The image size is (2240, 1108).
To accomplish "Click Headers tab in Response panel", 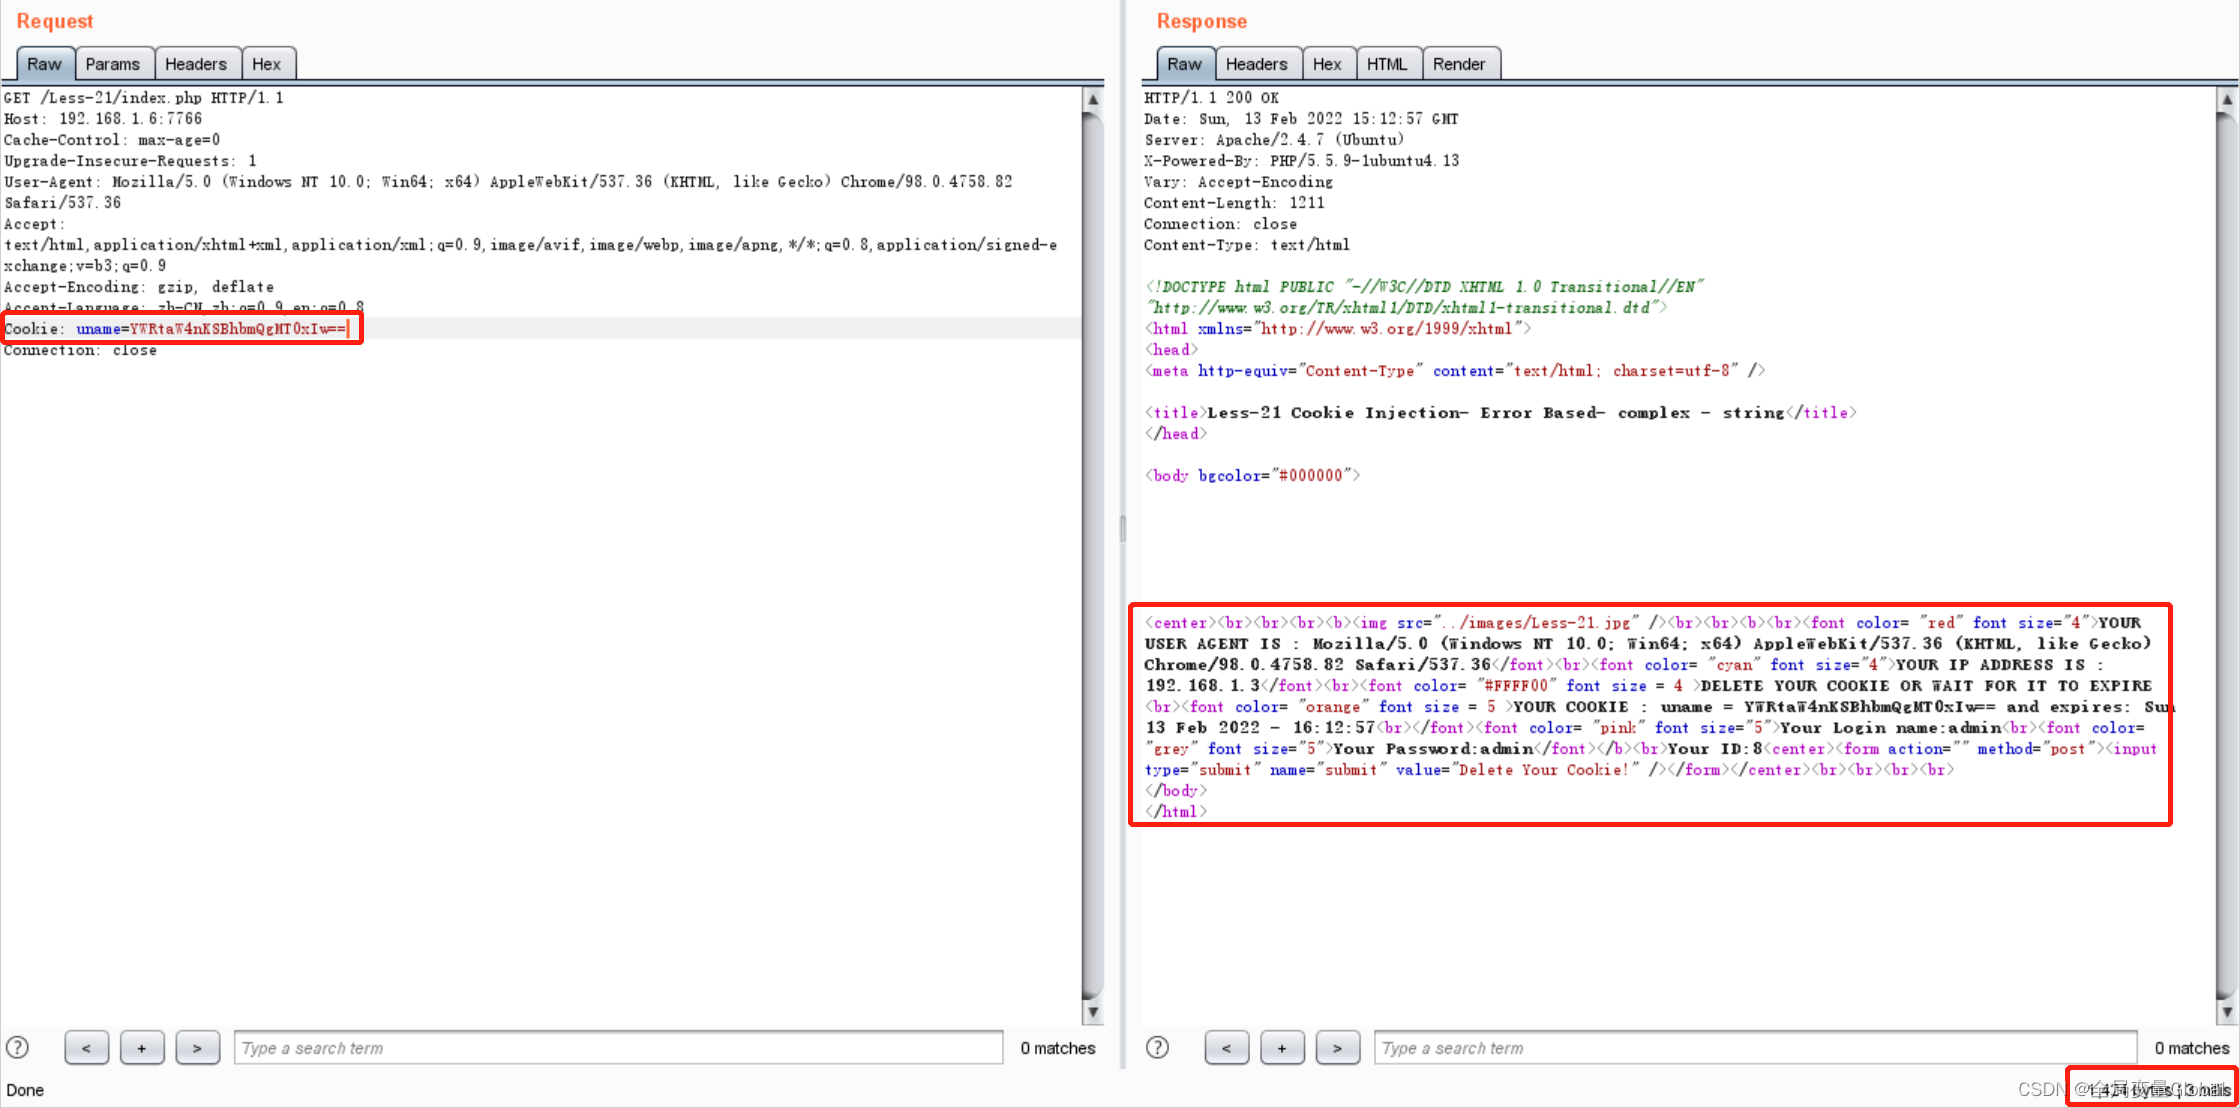I will tap(1256, 64).
